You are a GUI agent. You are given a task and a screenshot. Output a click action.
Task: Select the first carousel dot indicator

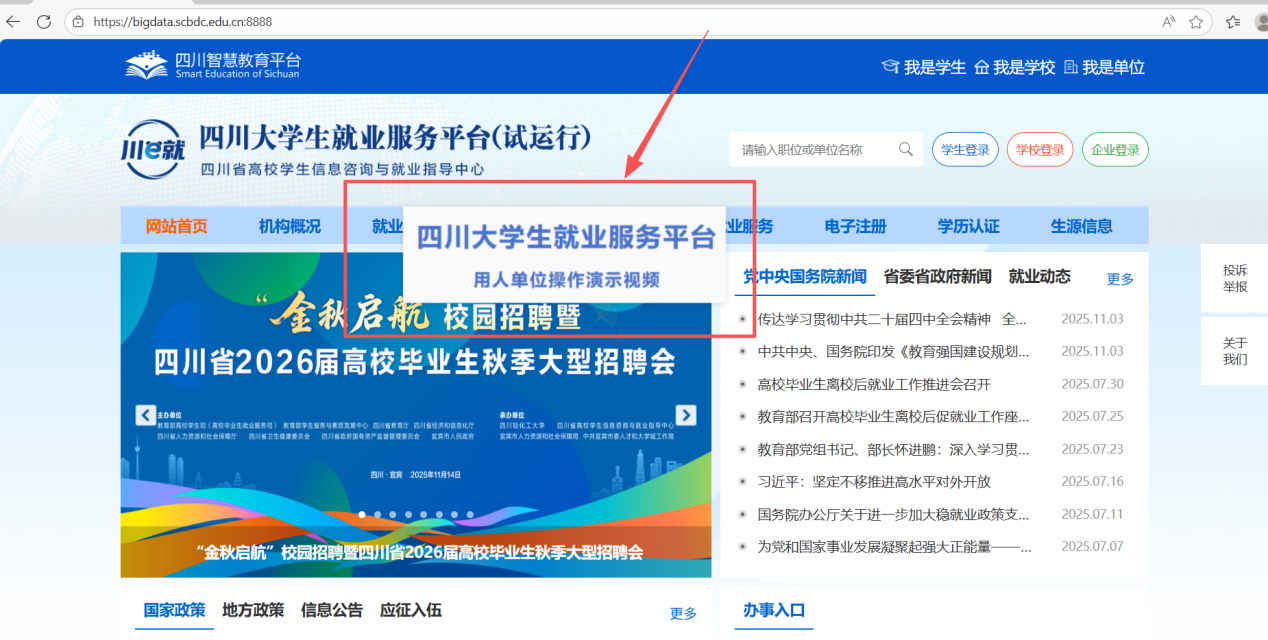click(x=362, y=515)
